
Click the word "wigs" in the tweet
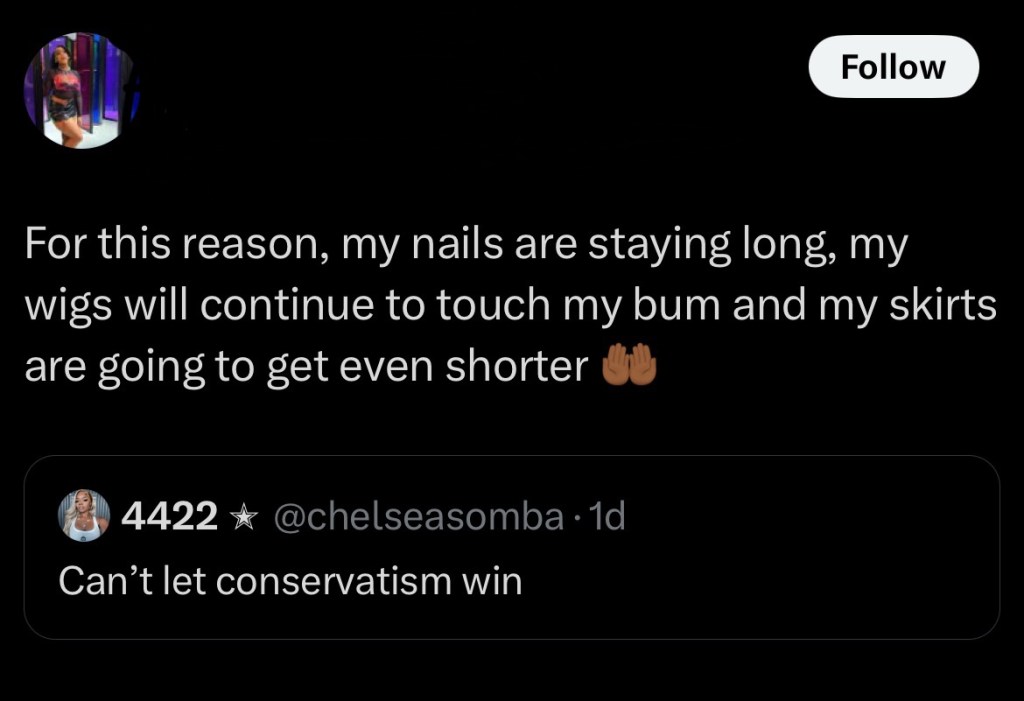coord(61,307)
